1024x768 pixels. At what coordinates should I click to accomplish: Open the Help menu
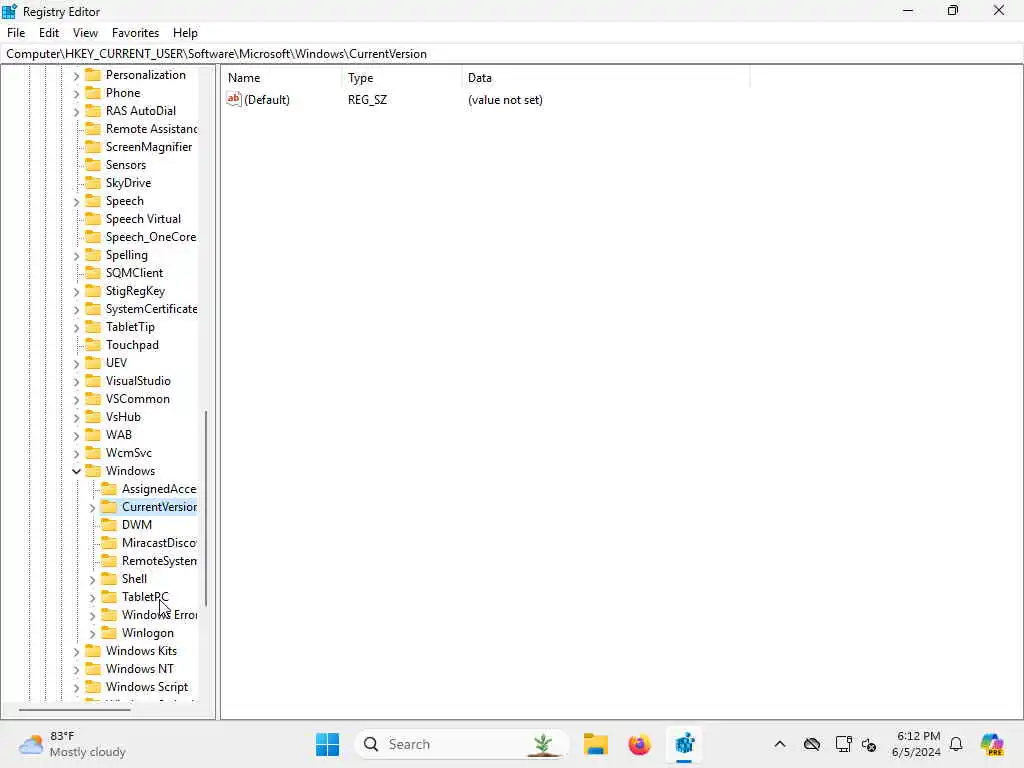click(185, 33)
